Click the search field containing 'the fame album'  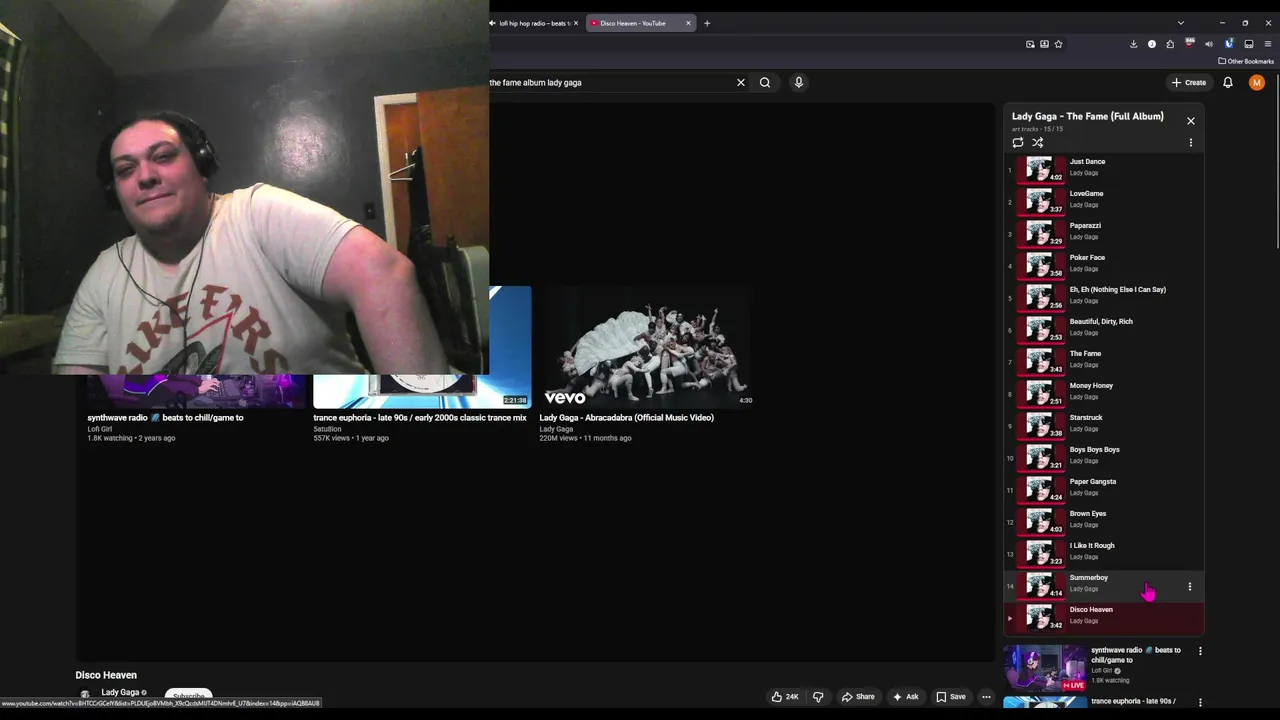(x=610, y=83)
